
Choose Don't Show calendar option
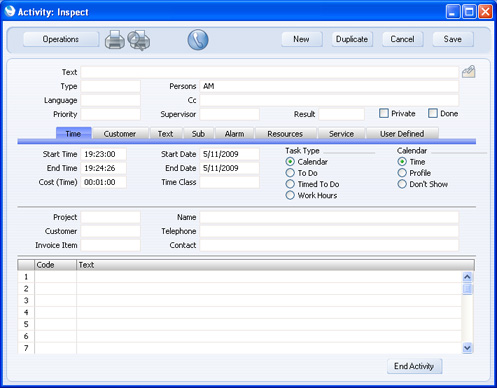coord(402,184)
